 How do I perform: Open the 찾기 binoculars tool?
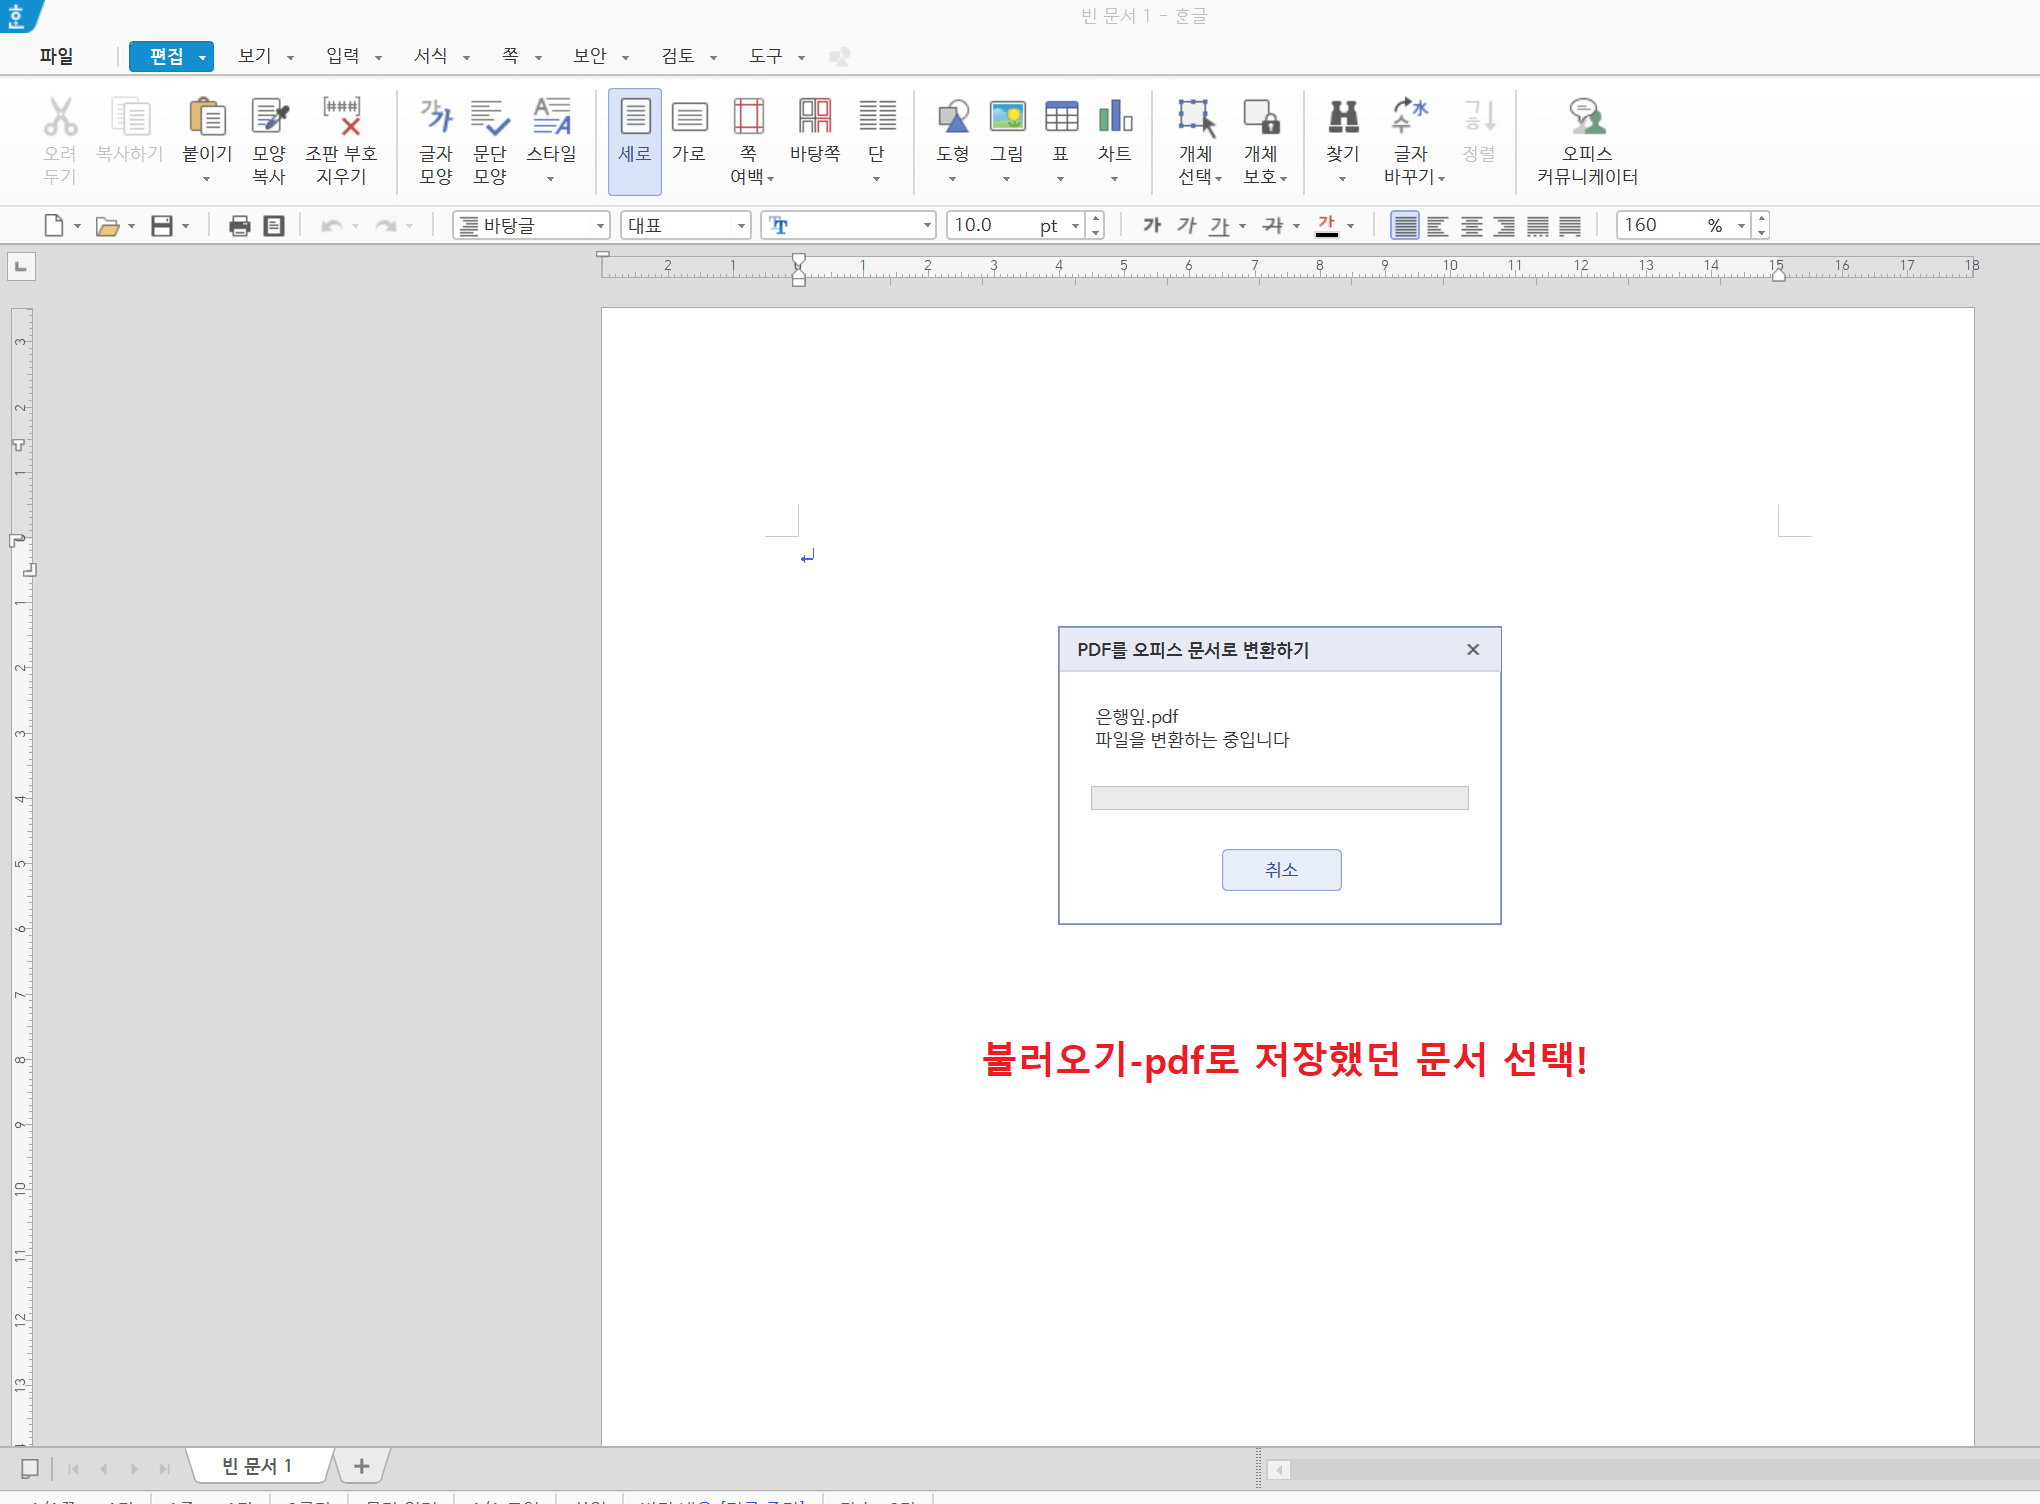(x=1343, y=119)
